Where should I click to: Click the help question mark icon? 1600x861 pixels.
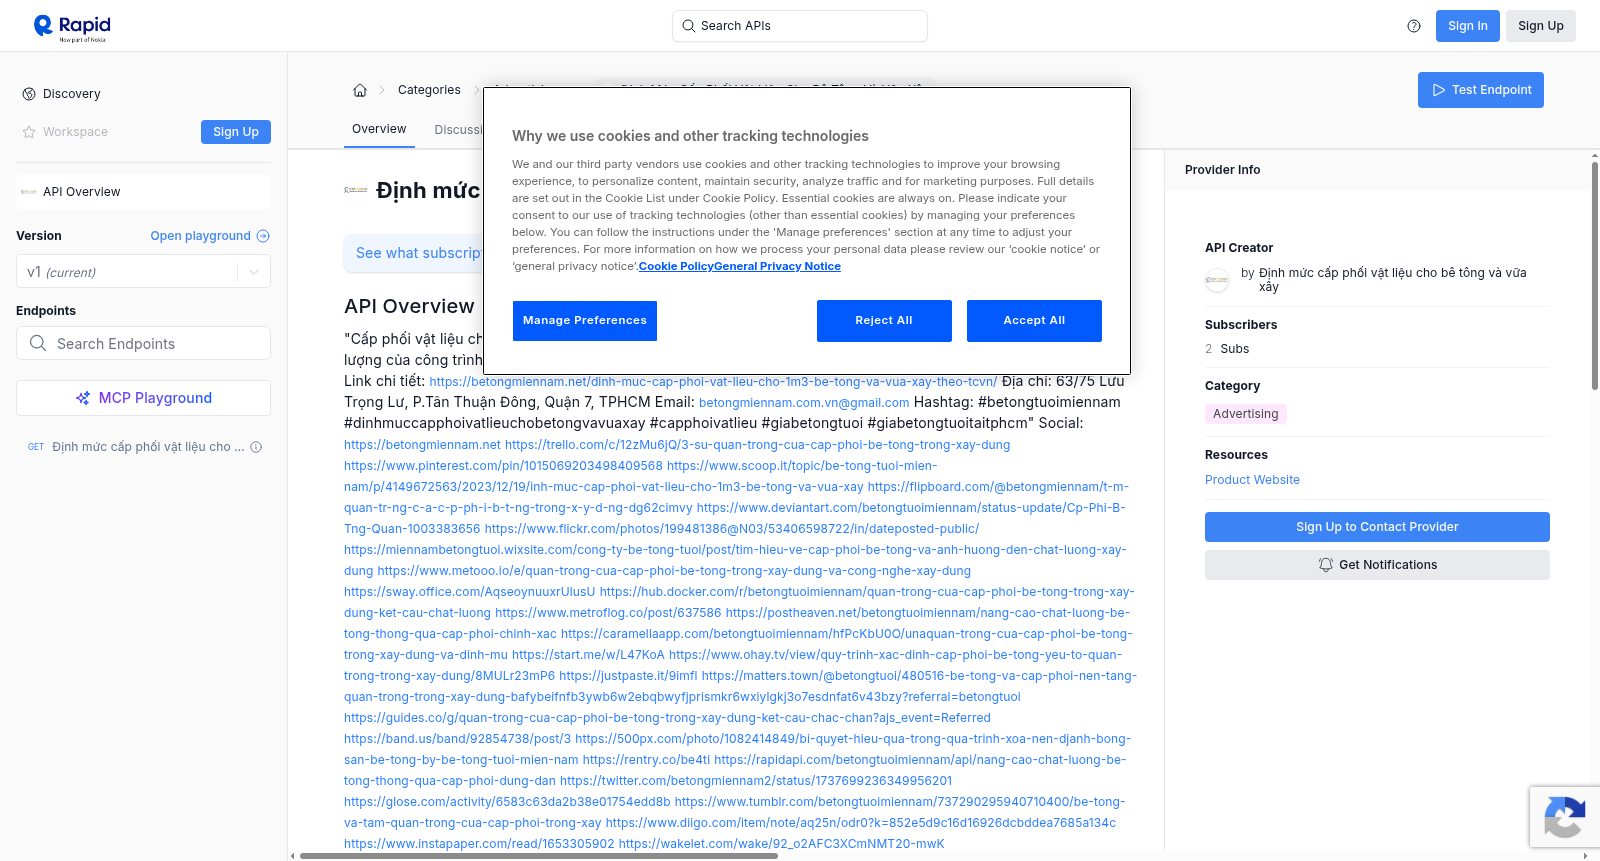pyautogui.click(x=1414, y=26)
